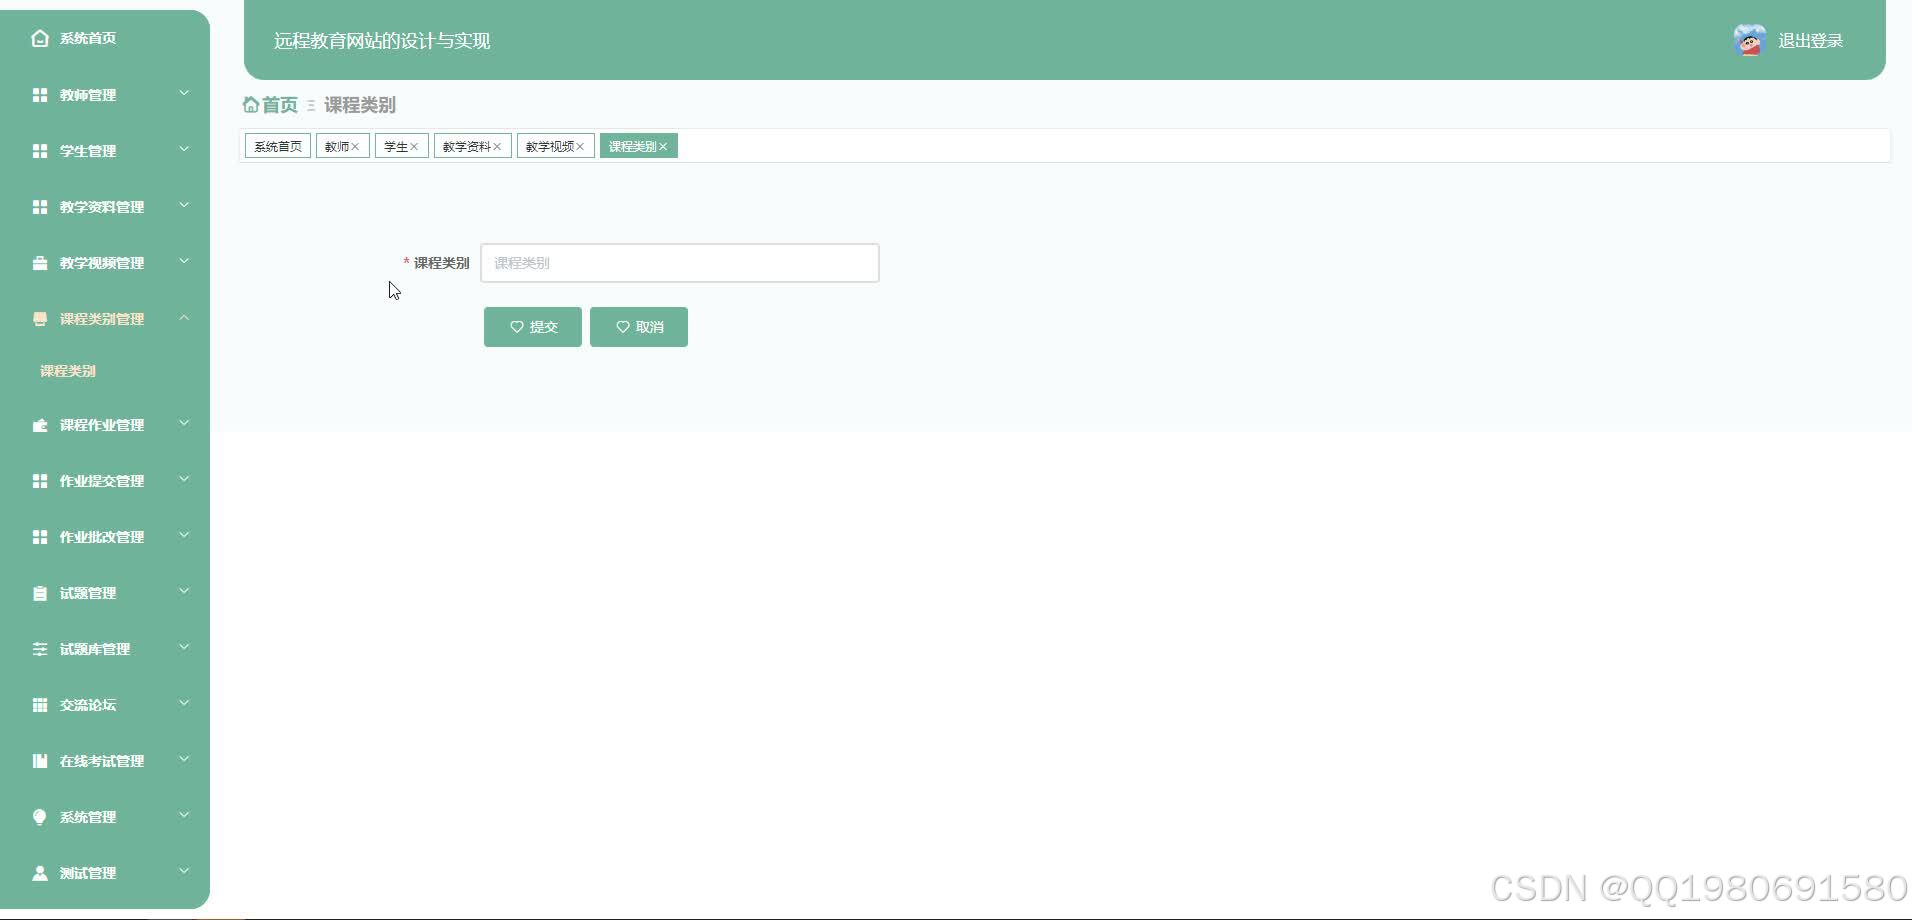This screenshot has width=1912, height=920.
Task: Close the 学生 tab with its X
Action: [x=414, y=146]
